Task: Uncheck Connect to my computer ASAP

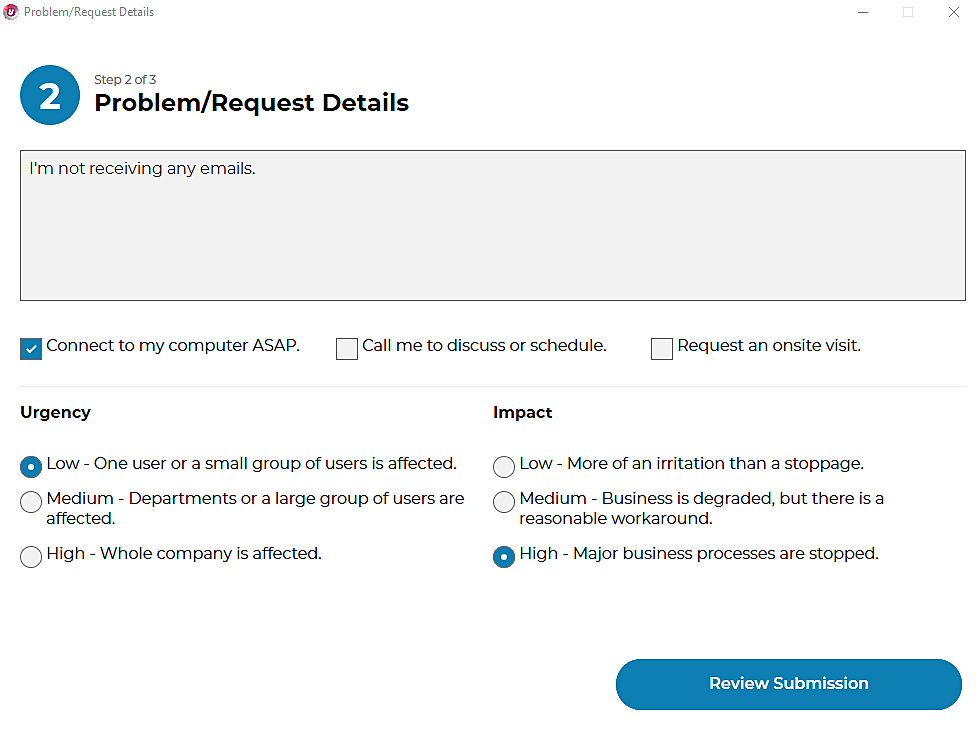Action: (31, 348)
